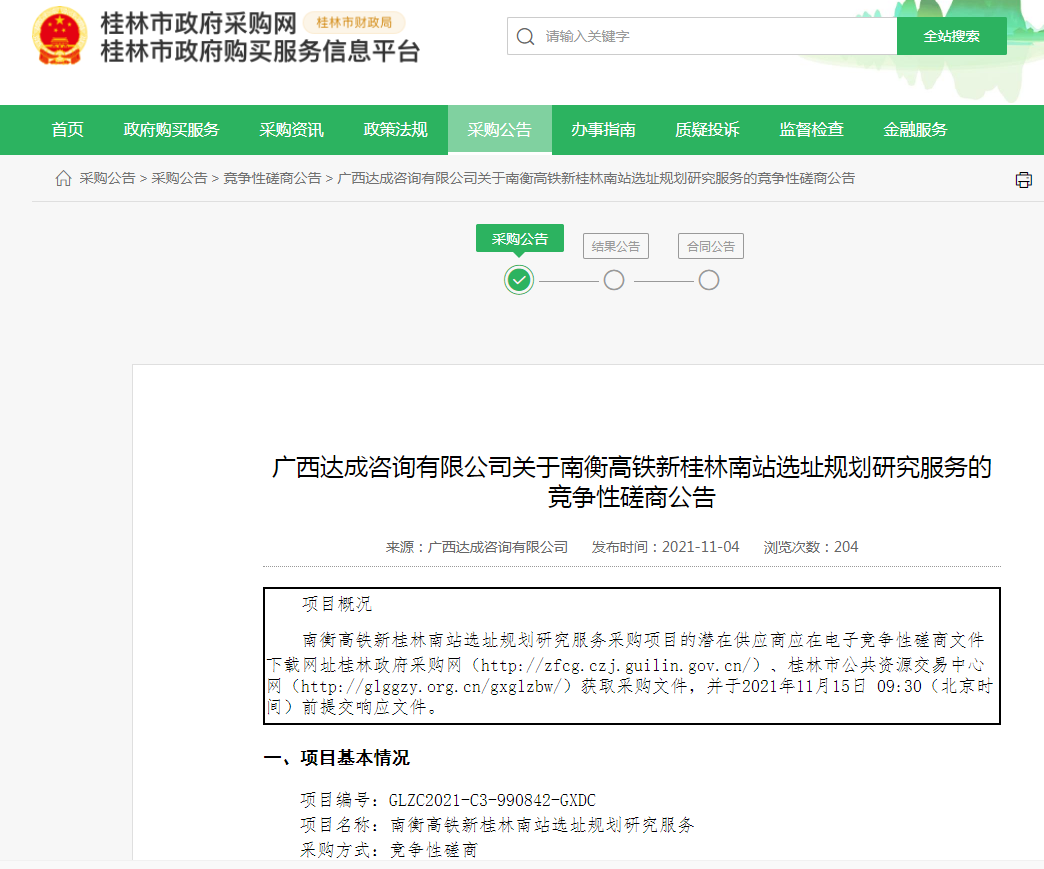Click the green checkmark step circle
The width and height of the screenshot is (1044, 869).
click(x=519, y=280)
